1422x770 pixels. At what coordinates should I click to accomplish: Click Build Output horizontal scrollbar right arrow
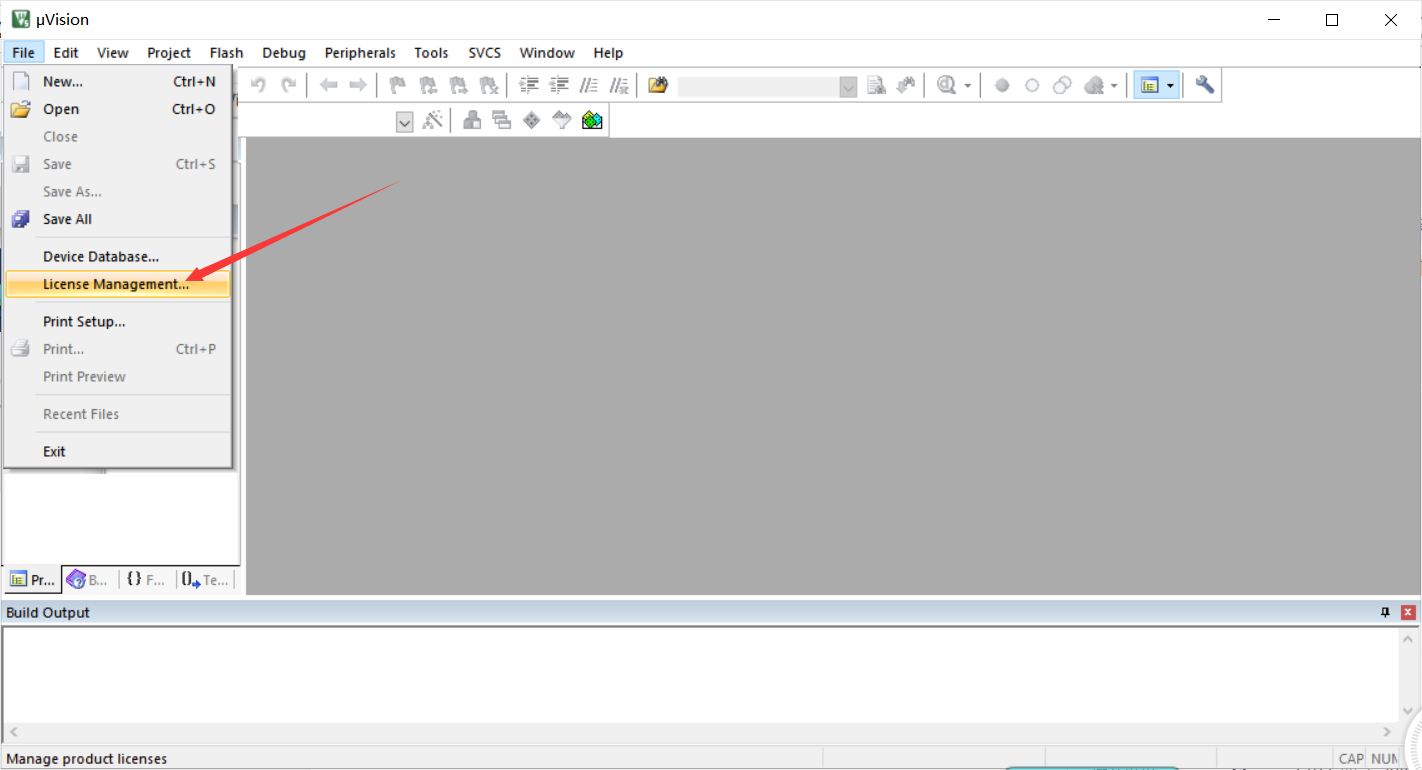[x=1387, y=732]
